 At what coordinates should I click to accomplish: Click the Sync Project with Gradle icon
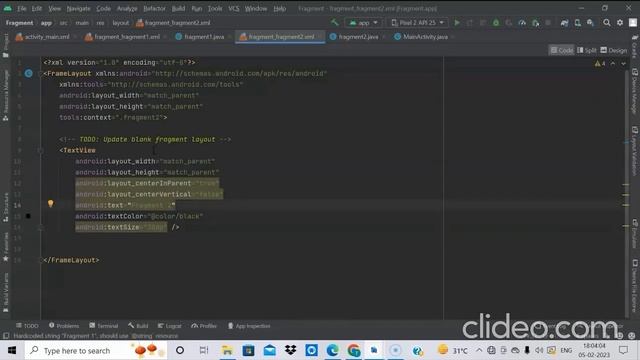[x=564, y=23]
